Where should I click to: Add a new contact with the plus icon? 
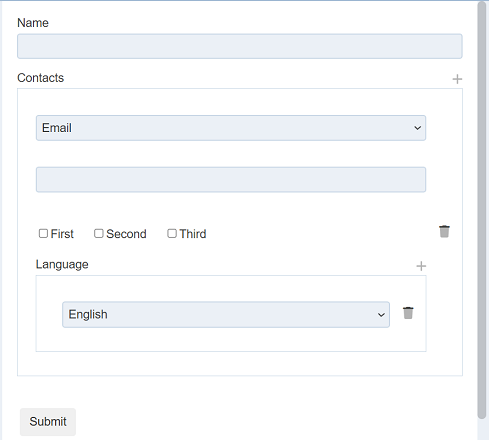click(x=457, y=79)
